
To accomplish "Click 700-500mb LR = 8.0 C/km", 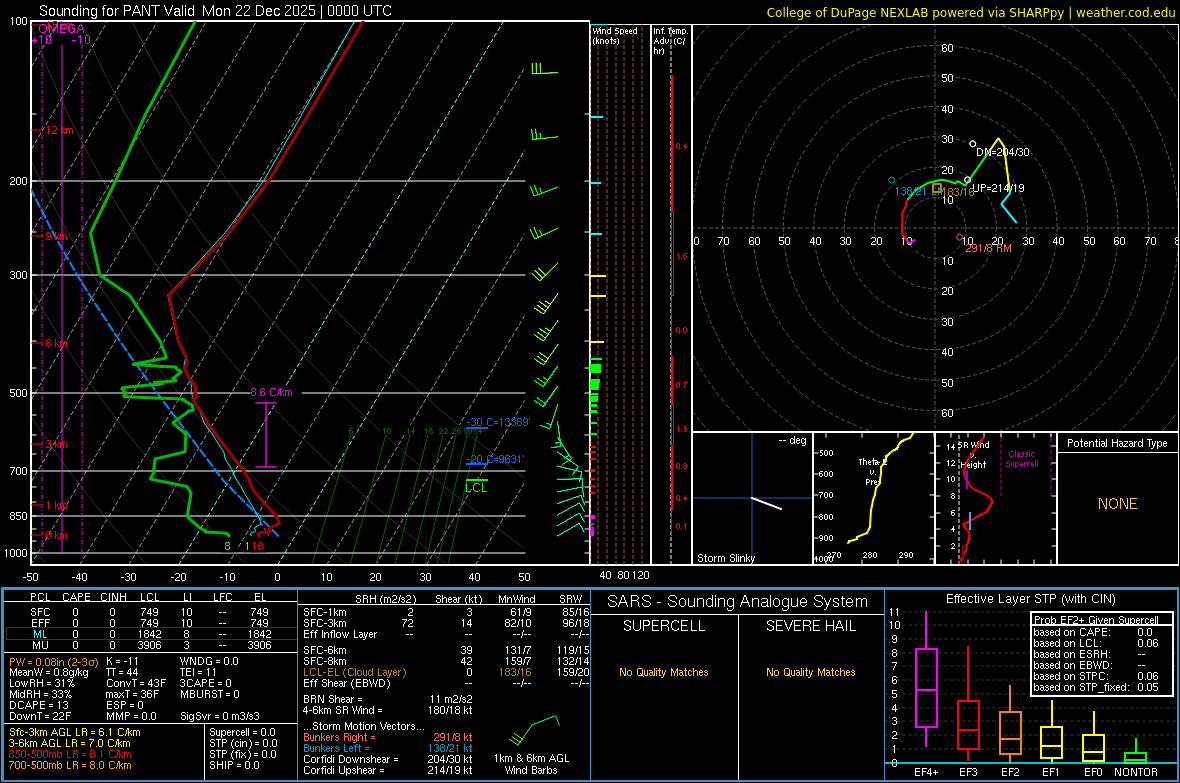I will point(70,765).
